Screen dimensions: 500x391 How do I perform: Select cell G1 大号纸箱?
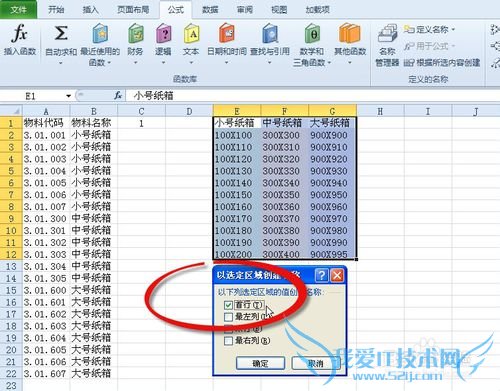coord(332,123)
